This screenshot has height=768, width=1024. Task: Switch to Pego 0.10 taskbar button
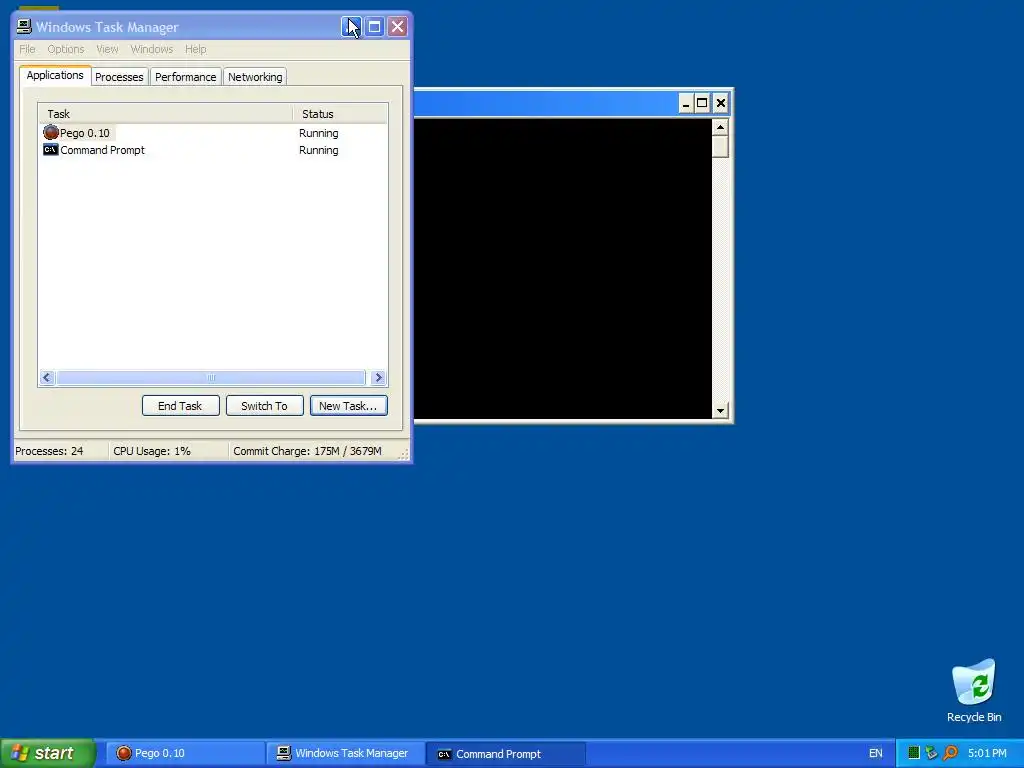[185, 754]
